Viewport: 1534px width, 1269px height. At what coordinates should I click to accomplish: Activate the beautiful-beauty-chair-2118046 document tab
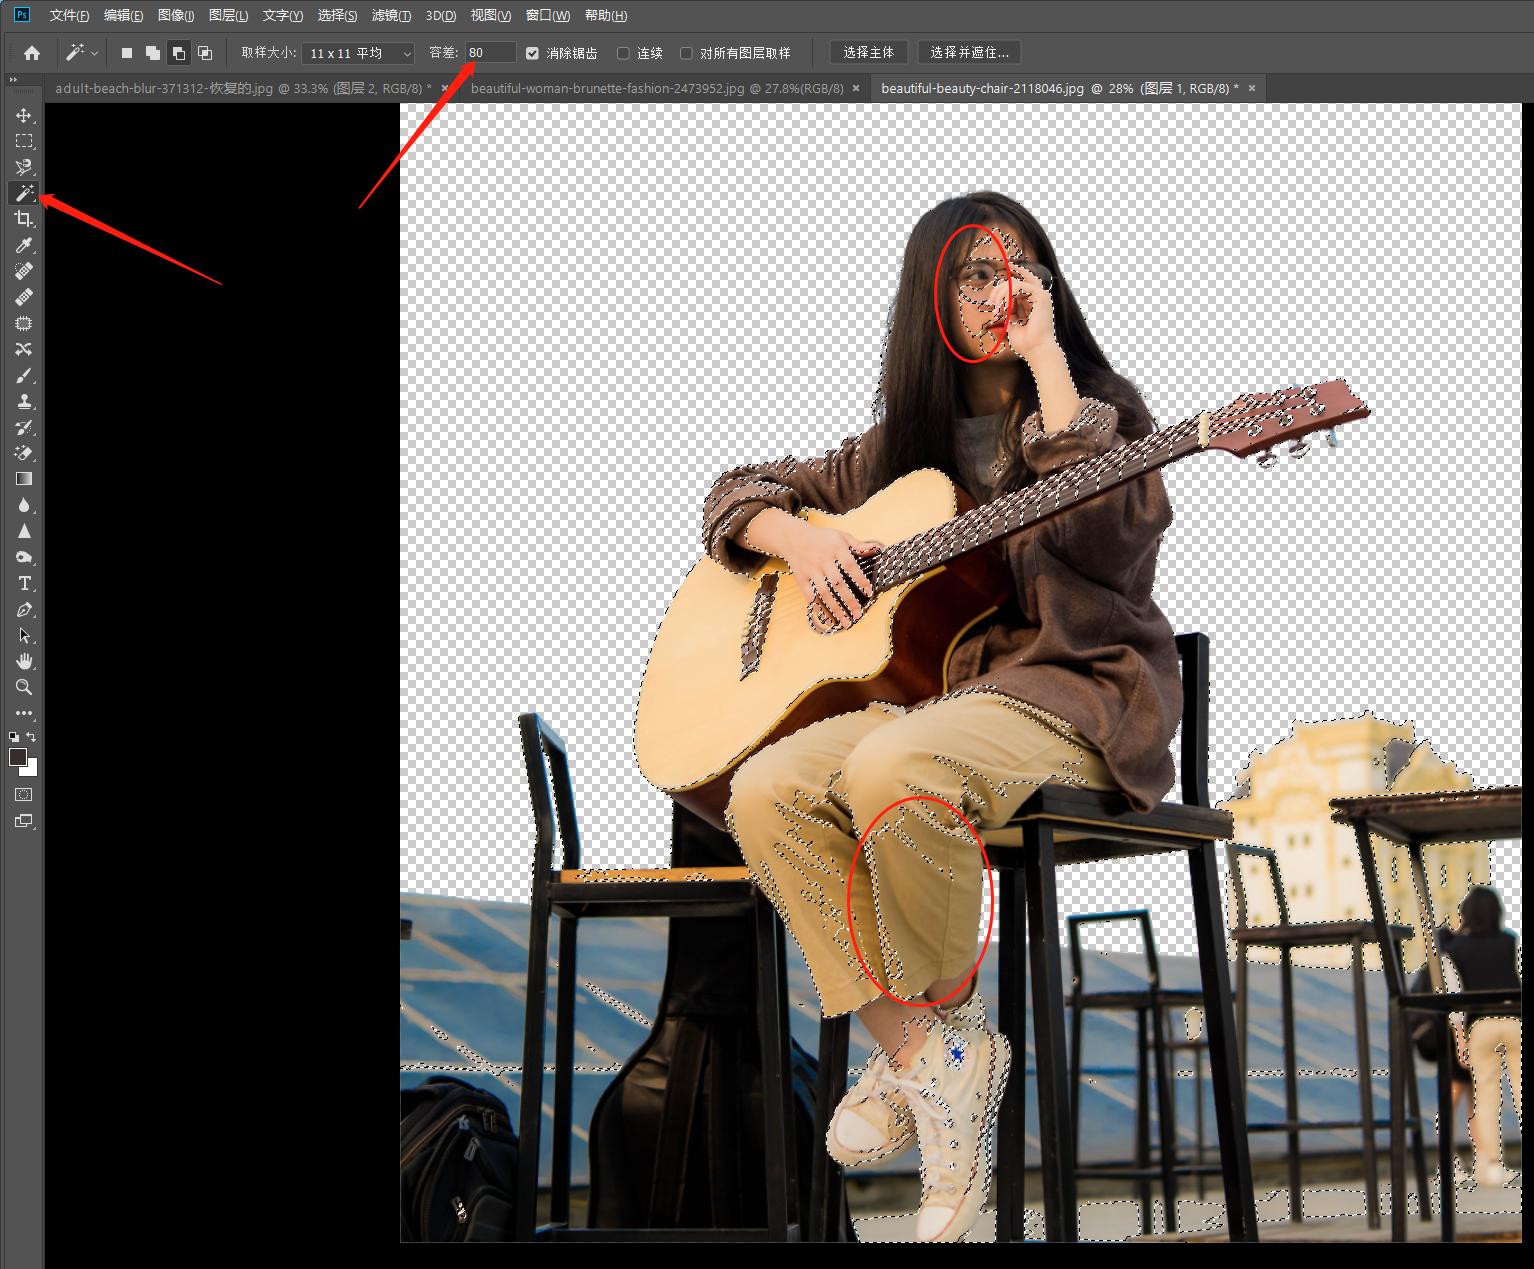click(1060, 88)
